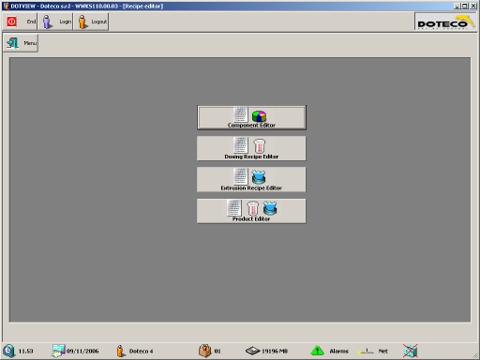Click the Menu label
Viewport: 480px width, 360px height.
[30, 43]
